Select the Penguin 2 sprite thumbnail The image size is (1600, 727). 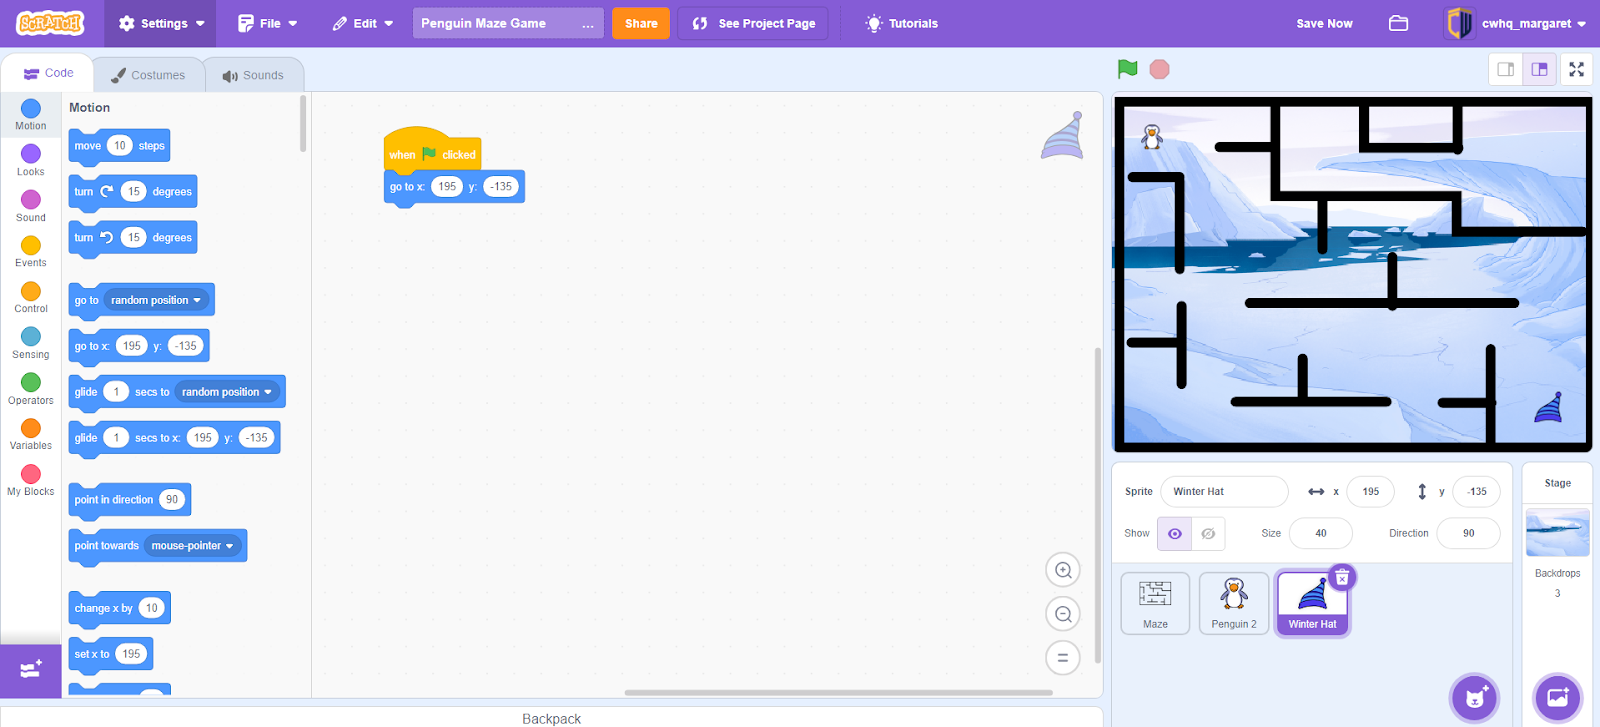(1234, 603)
